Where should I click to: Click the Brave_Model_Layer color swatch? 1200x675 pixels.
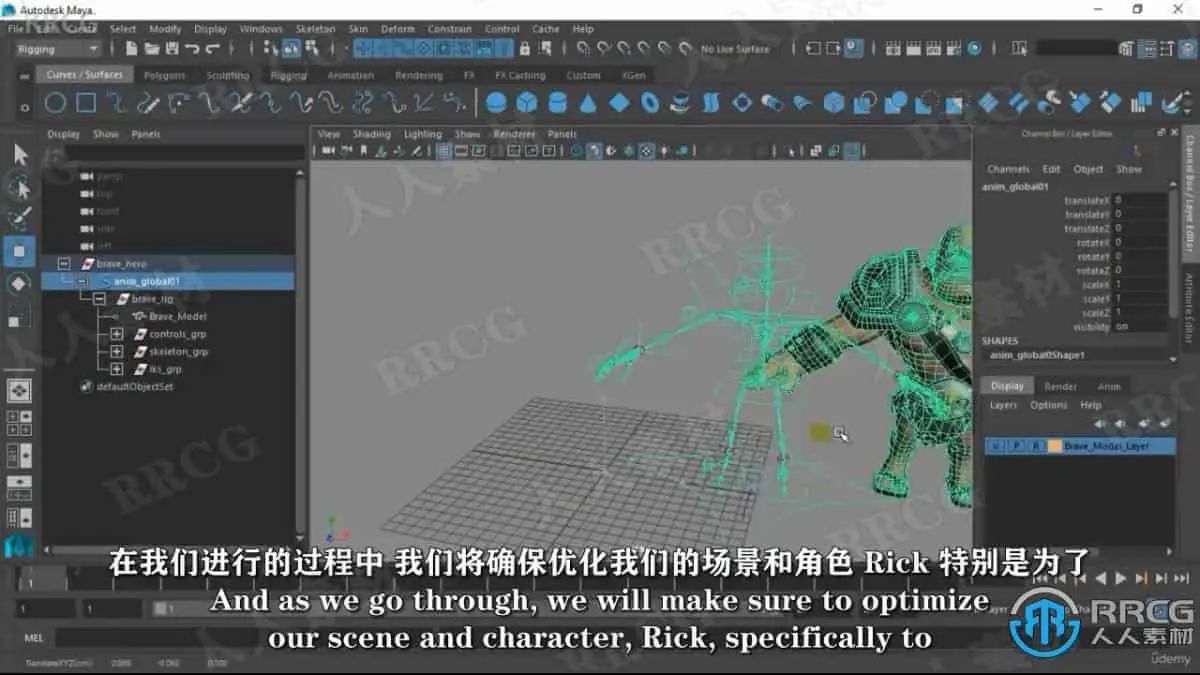click(x=1054, y=446)
